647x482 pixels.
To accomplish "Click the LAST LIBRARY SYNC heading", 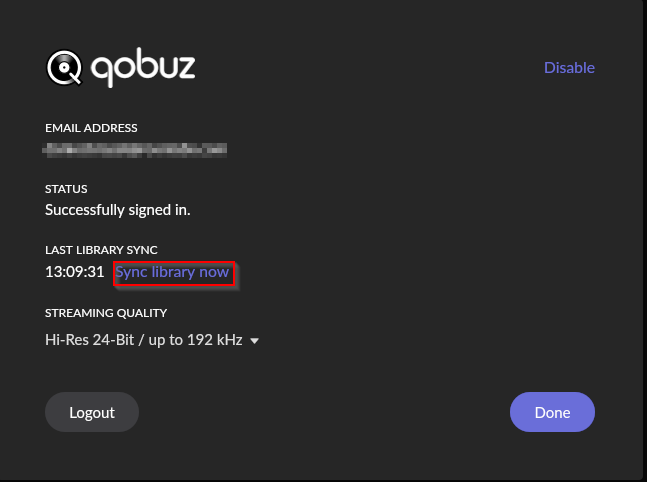I will [x=101, y=250].
